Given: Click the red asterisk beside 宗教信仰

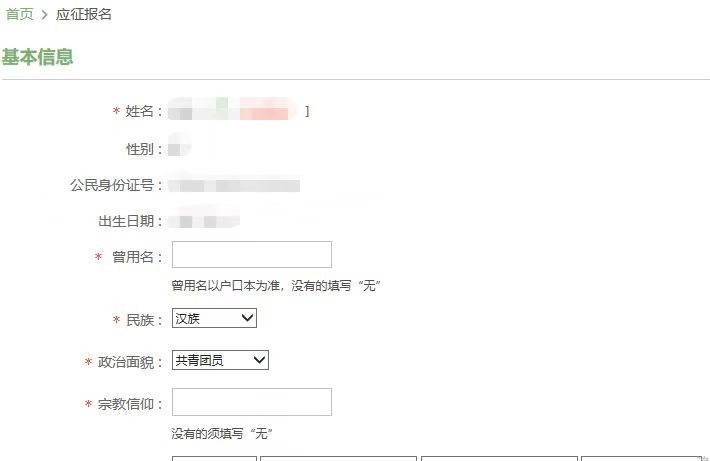Looking at the screenshot, I should click(88, 403).
